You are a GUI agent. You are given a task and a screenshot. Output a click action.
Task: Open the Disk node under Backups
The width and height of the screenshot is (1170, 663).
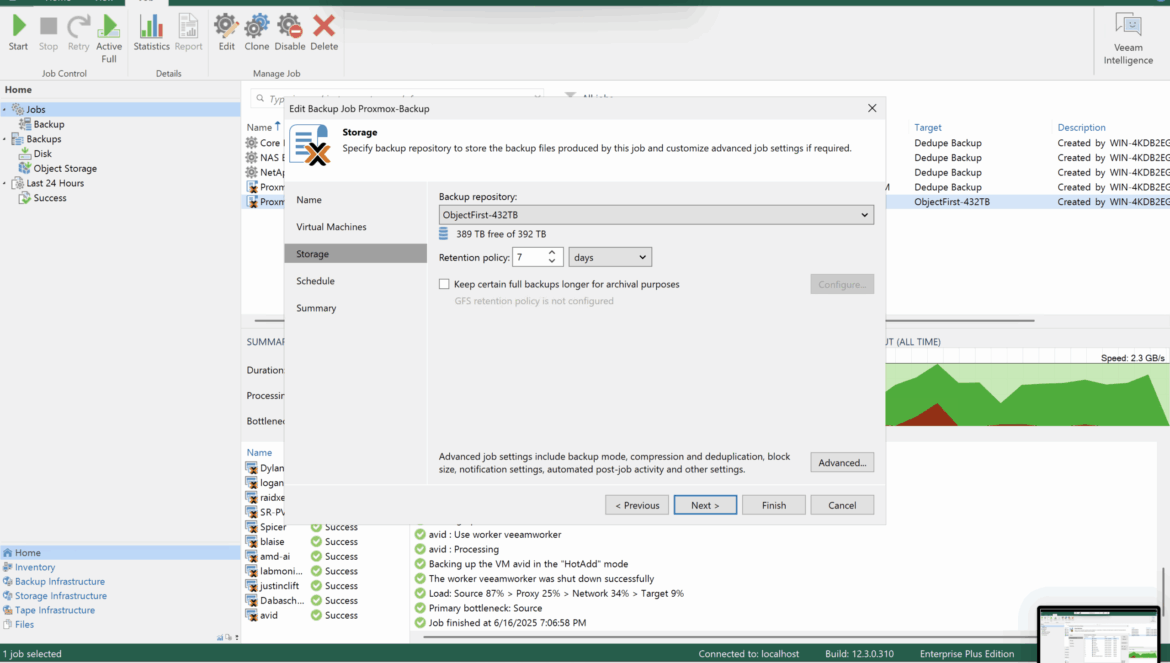(x=43, y=154)
